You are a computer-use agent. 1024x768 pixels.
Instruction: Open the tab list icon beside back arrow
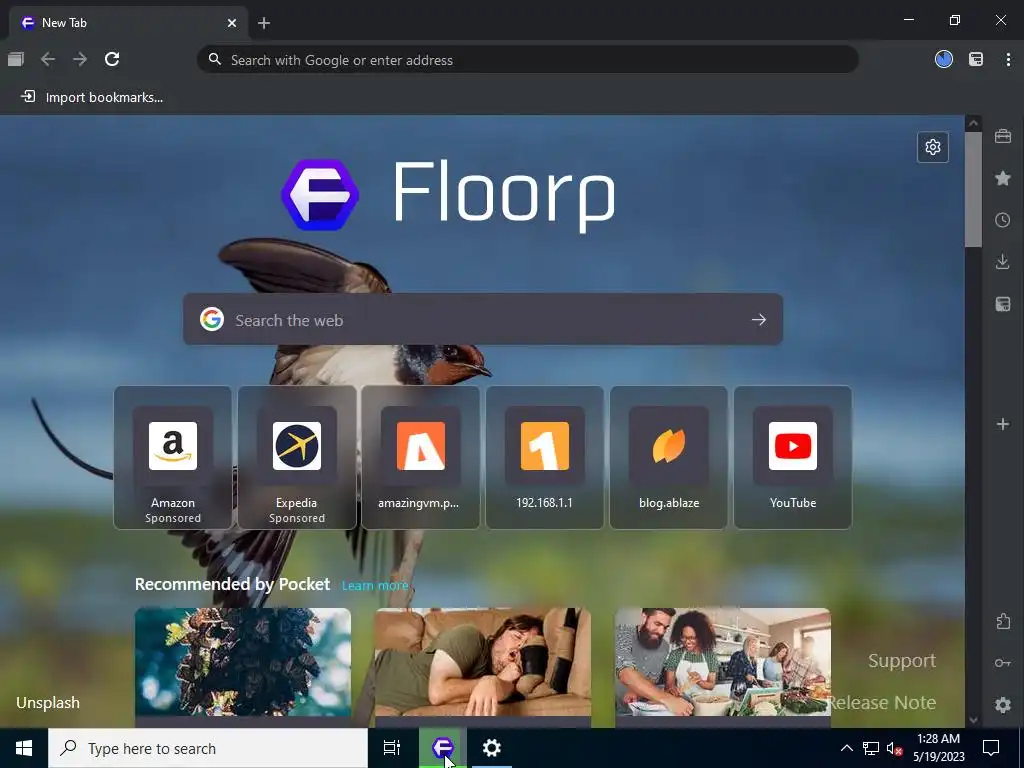(x=16, y=59)
